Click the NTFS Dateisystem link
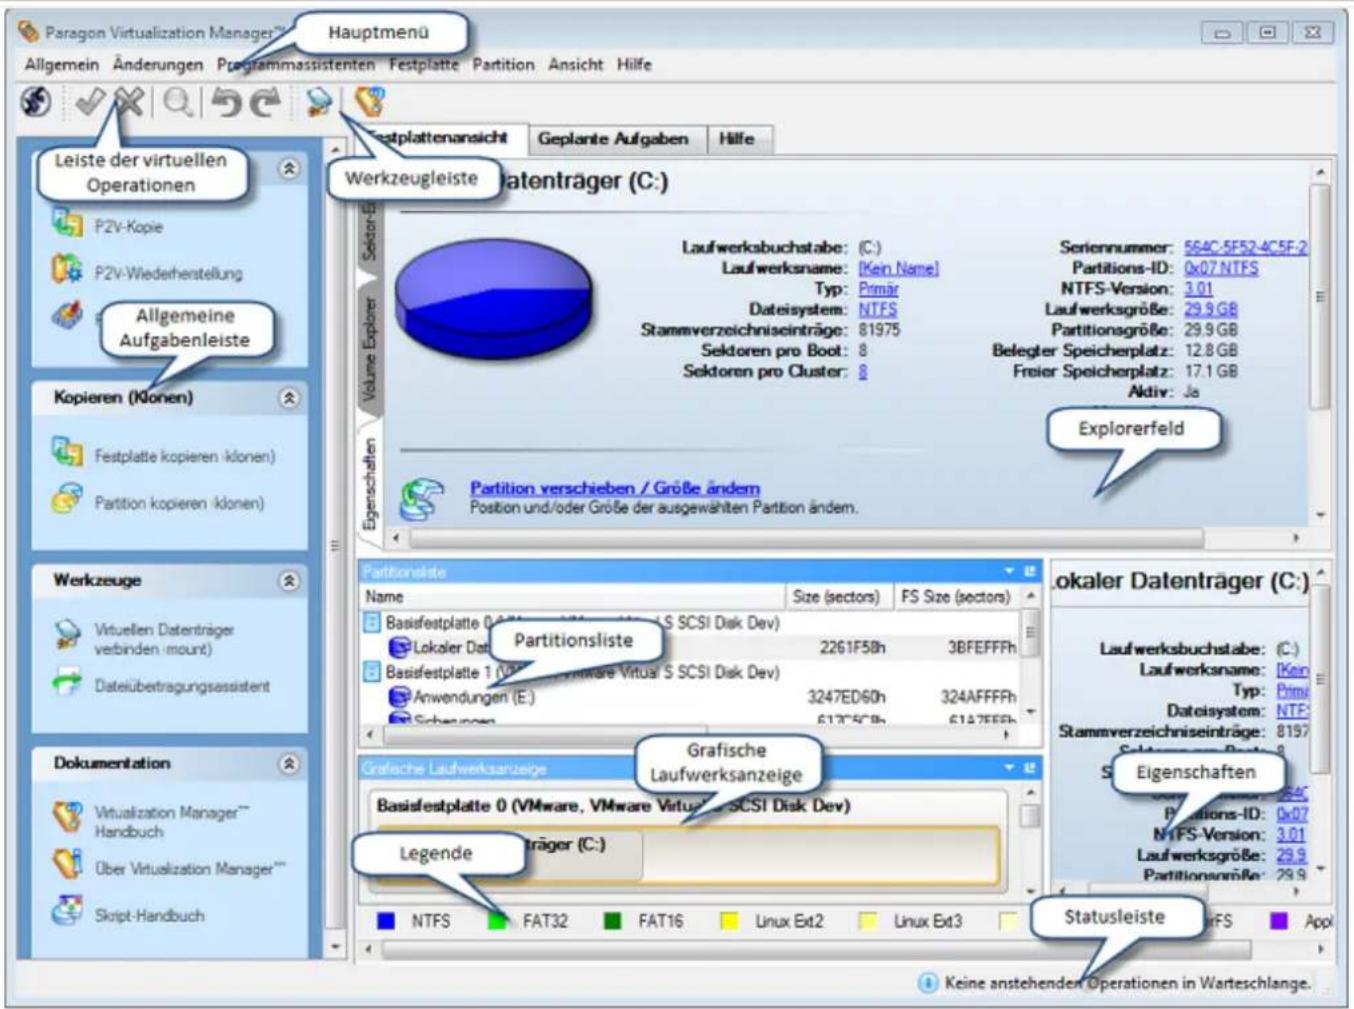This screenshot has width=1354, height=1009. (x=877, y=310)
